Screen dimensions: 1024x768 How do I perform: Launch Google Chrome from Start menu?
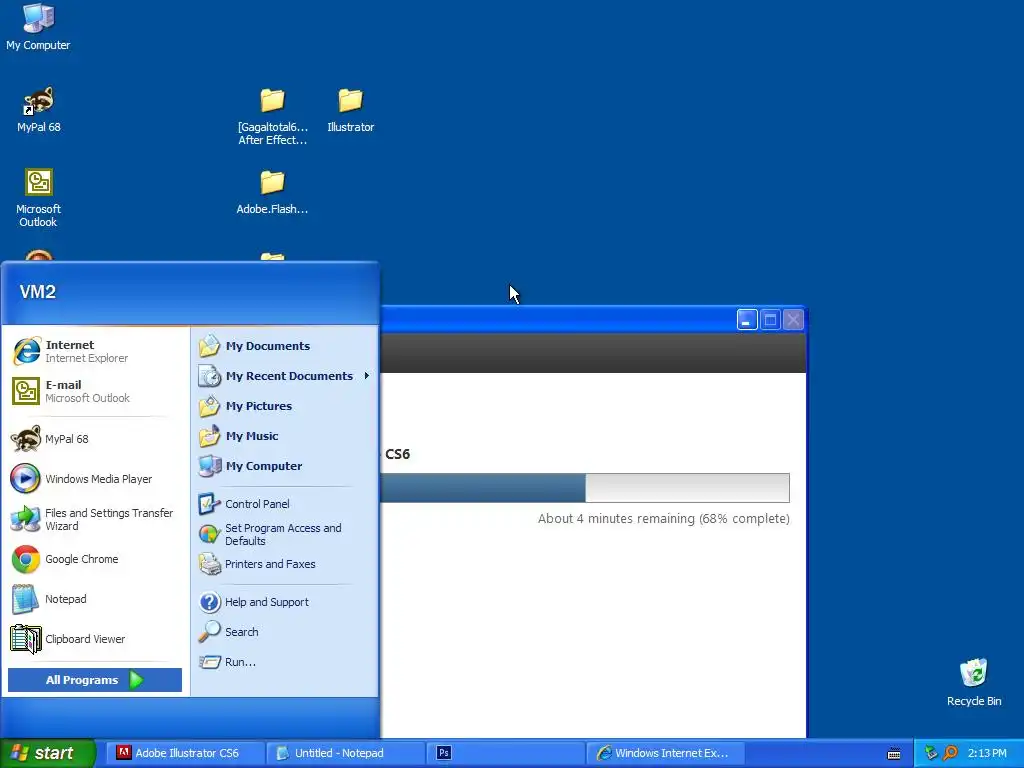click(x=95, y=559)
